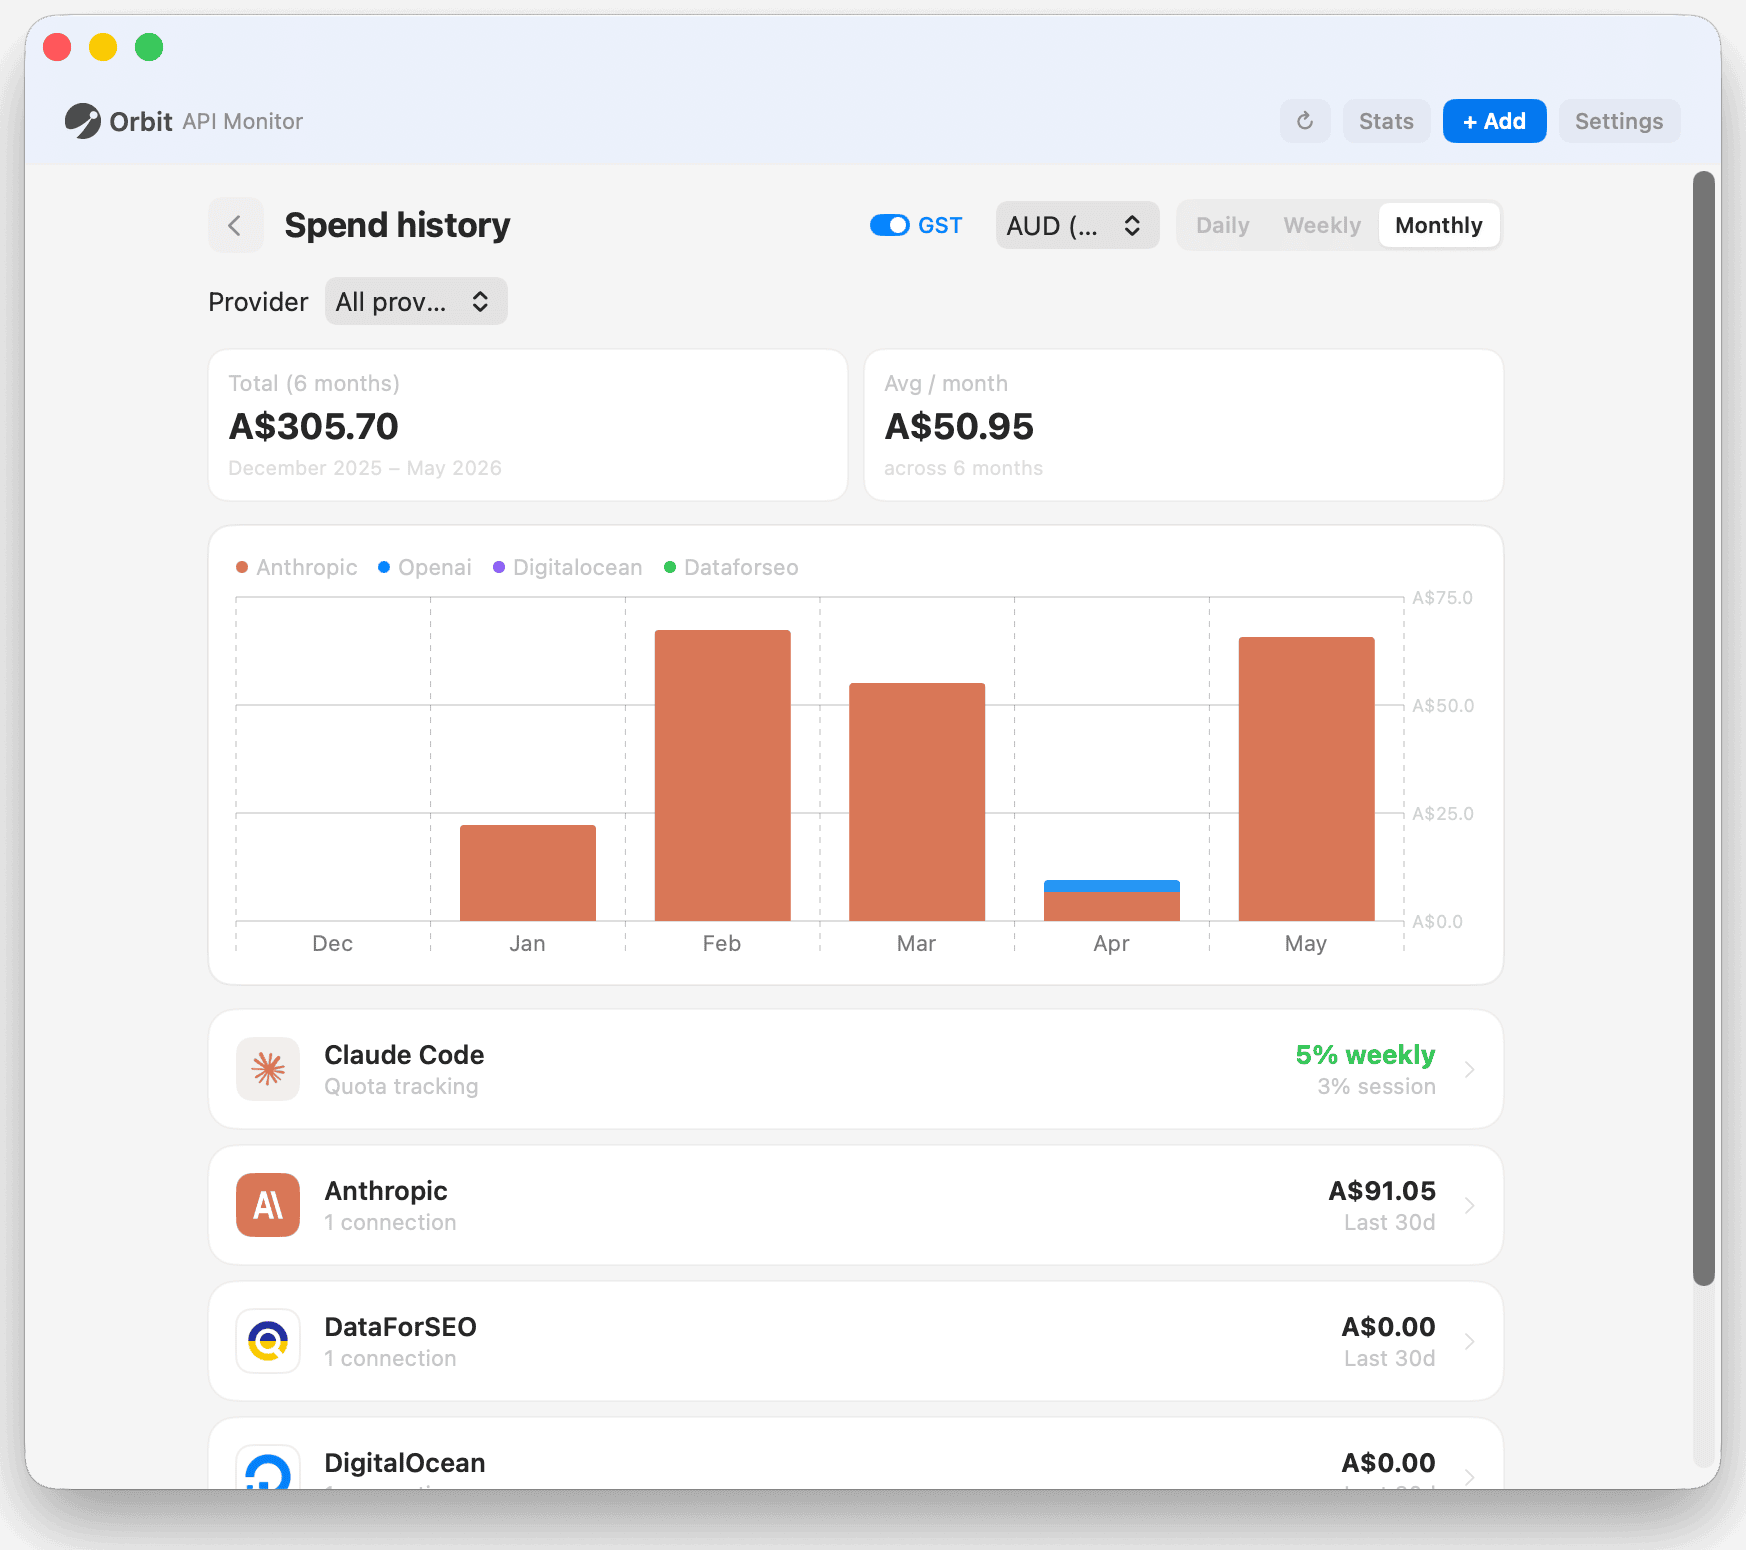This screenshot has height=1550, width=1746.
Task: Expand the DigitalOcean row chevron
Action: pos(1469,1476)
